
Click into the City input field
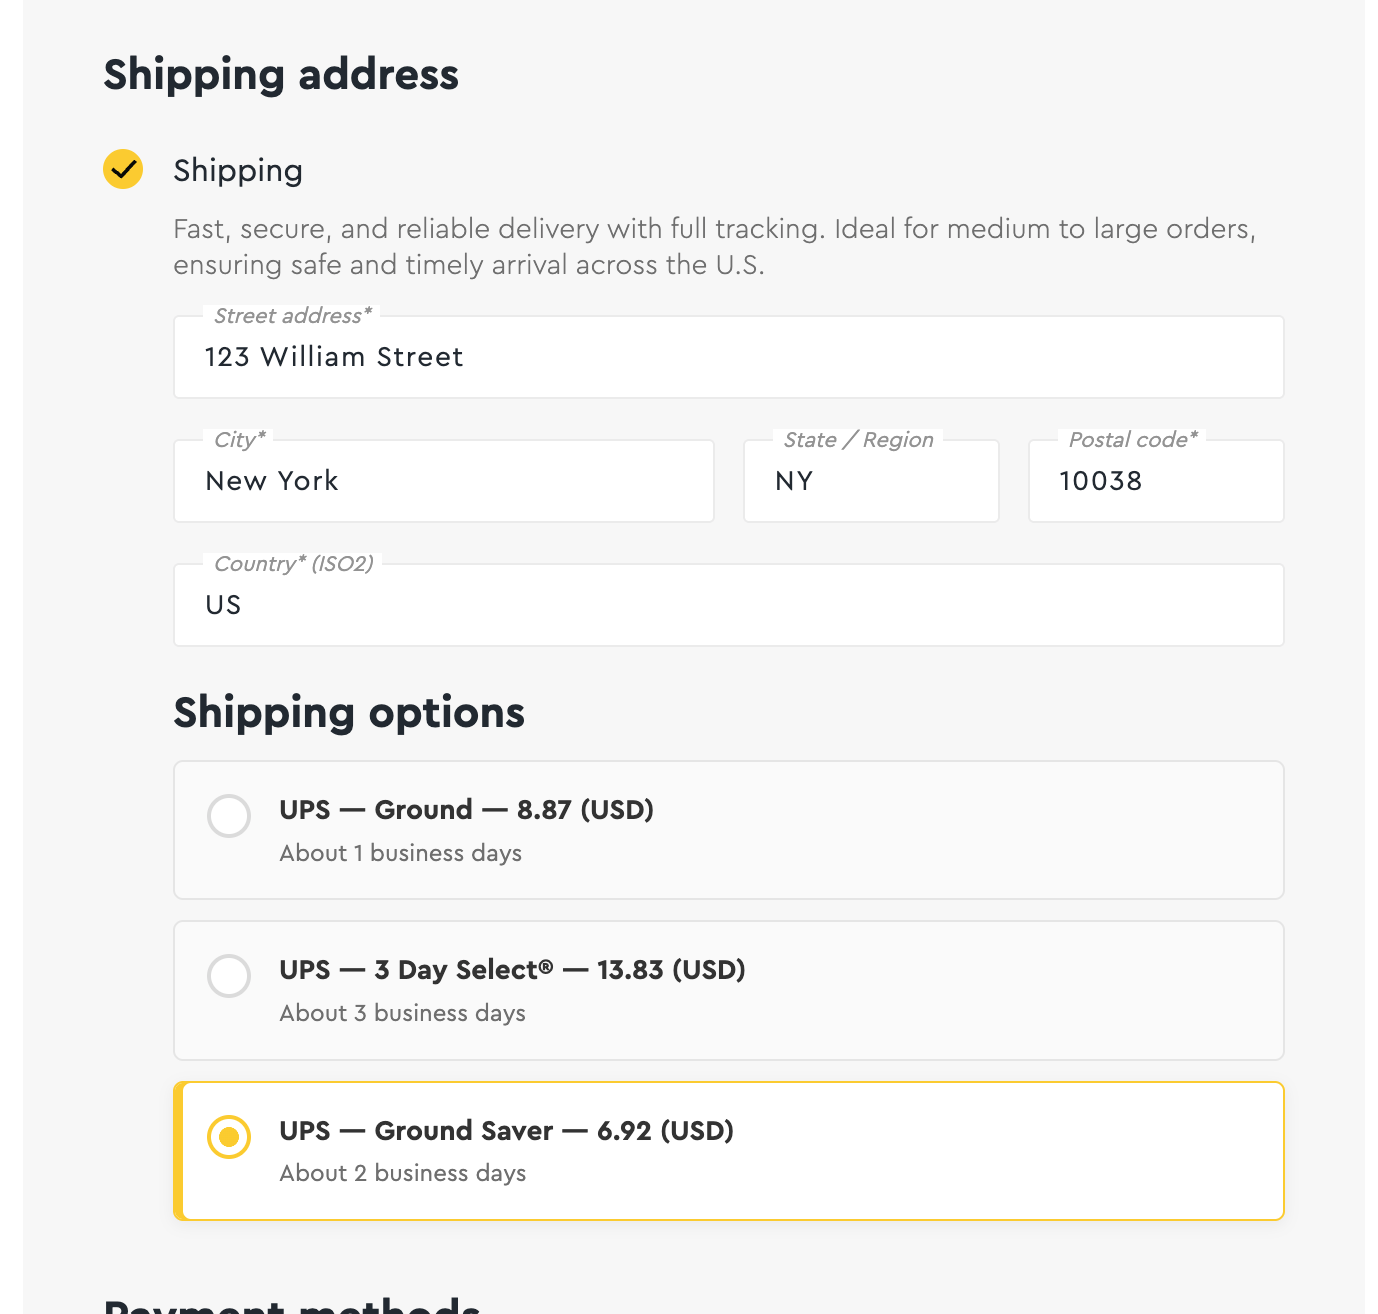point(444,481)
